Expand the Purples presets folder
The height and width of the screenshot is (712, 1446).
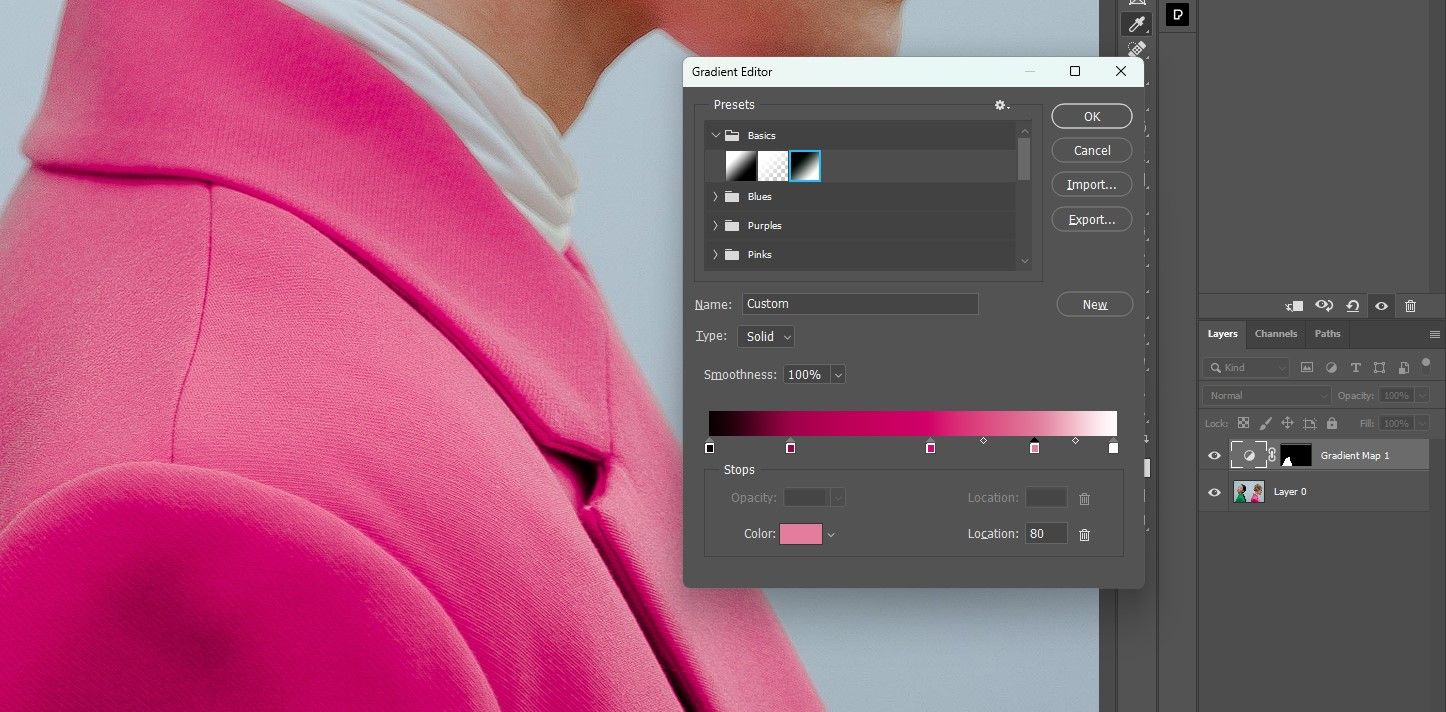click(x=715, y=226)
